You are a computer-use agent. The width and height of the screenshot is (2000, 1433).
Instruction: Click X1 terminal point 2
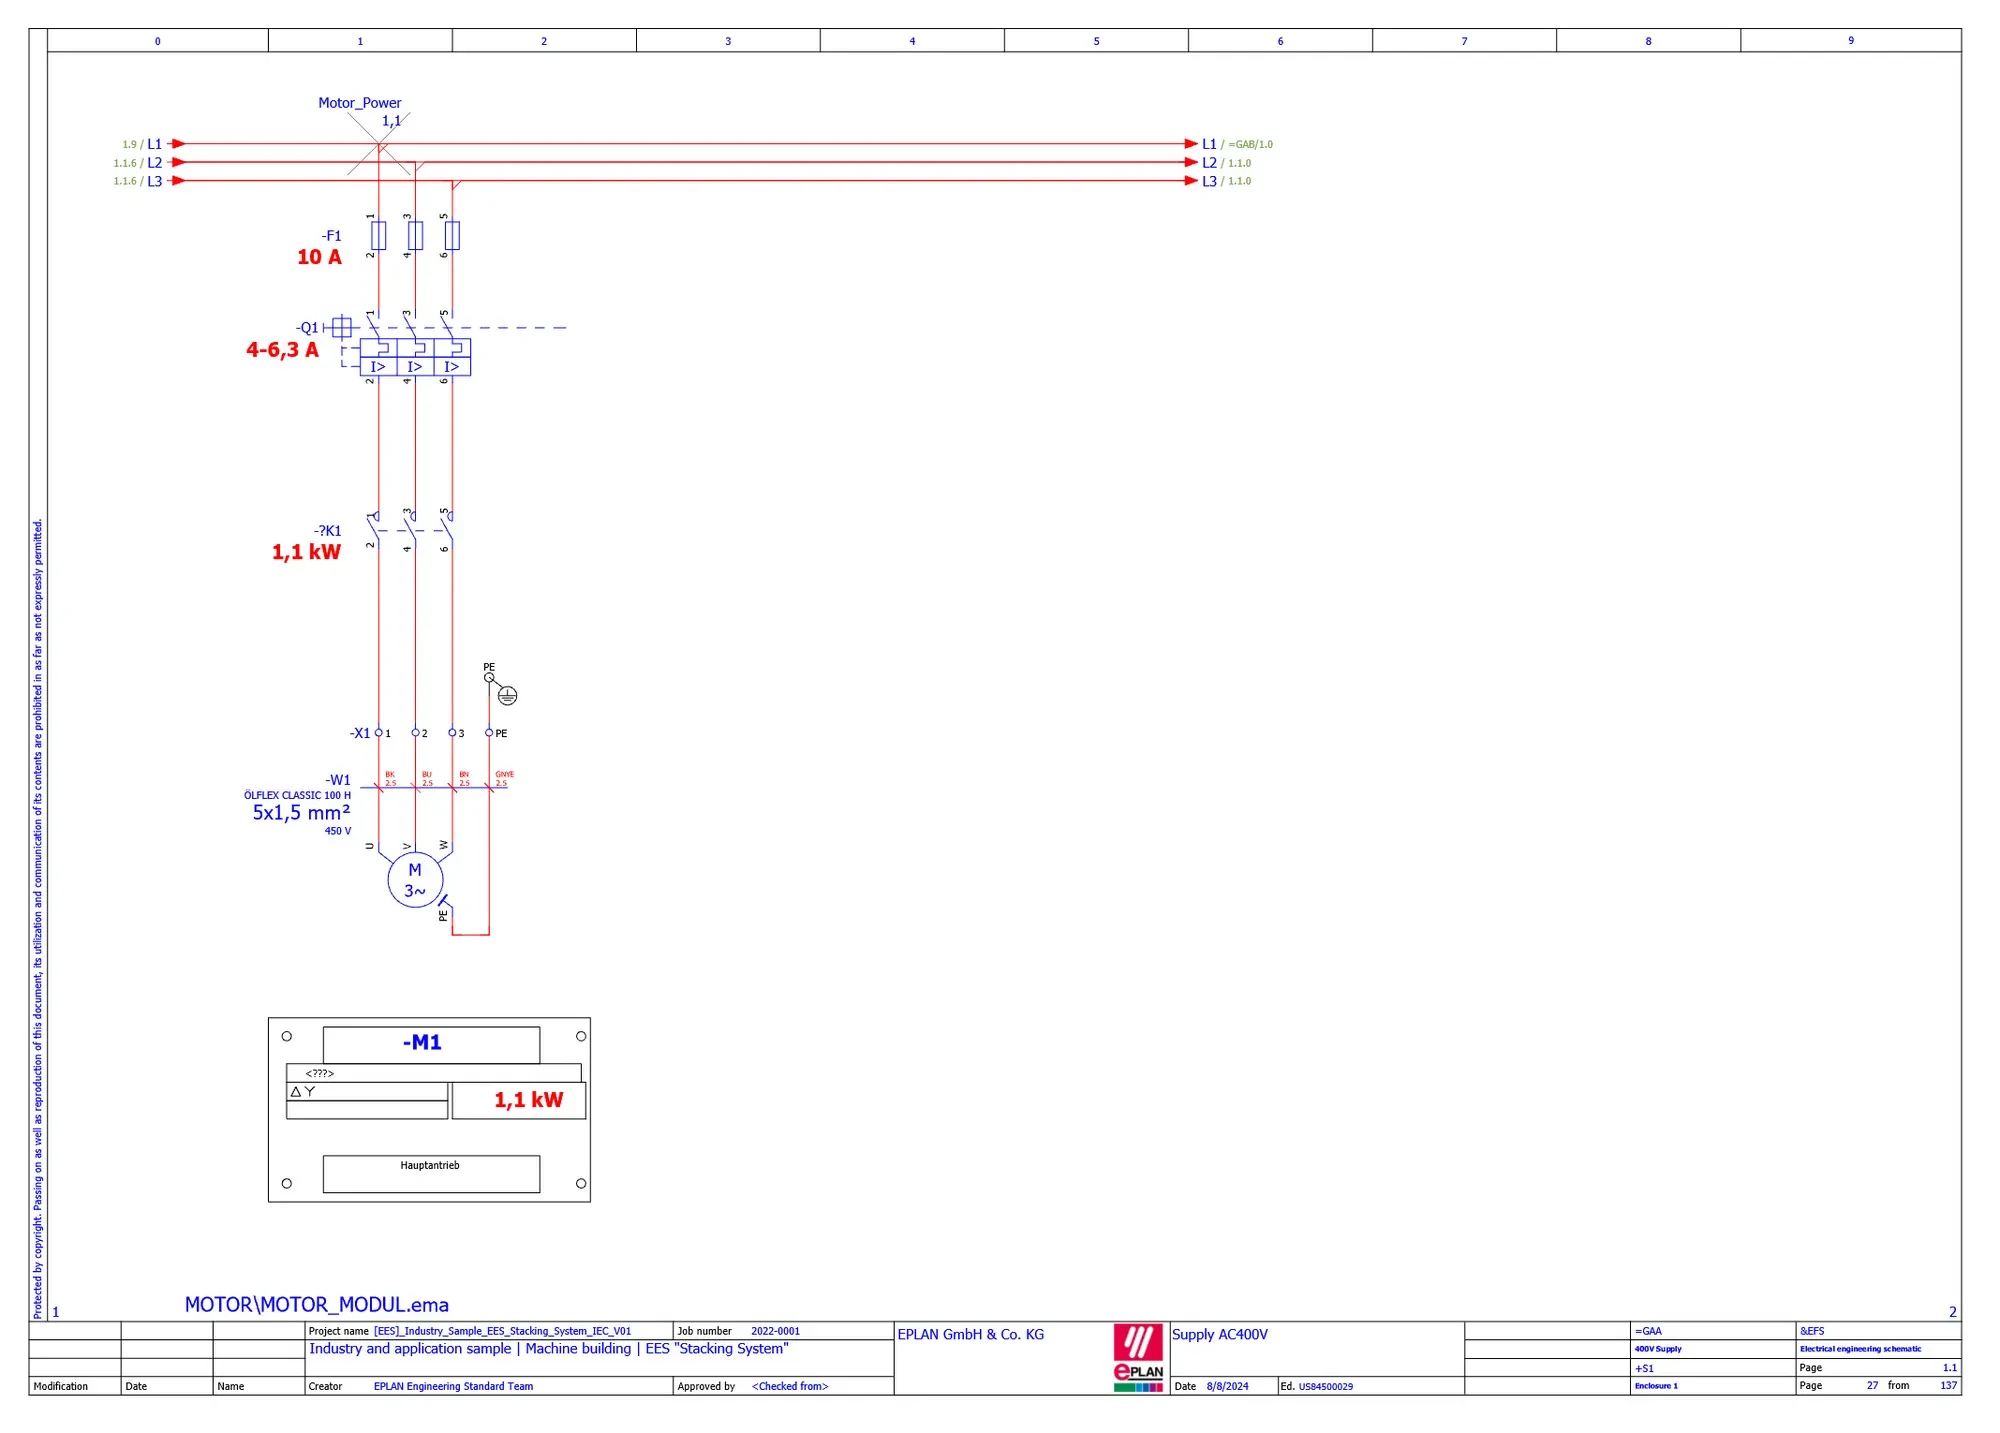point(415,733)
